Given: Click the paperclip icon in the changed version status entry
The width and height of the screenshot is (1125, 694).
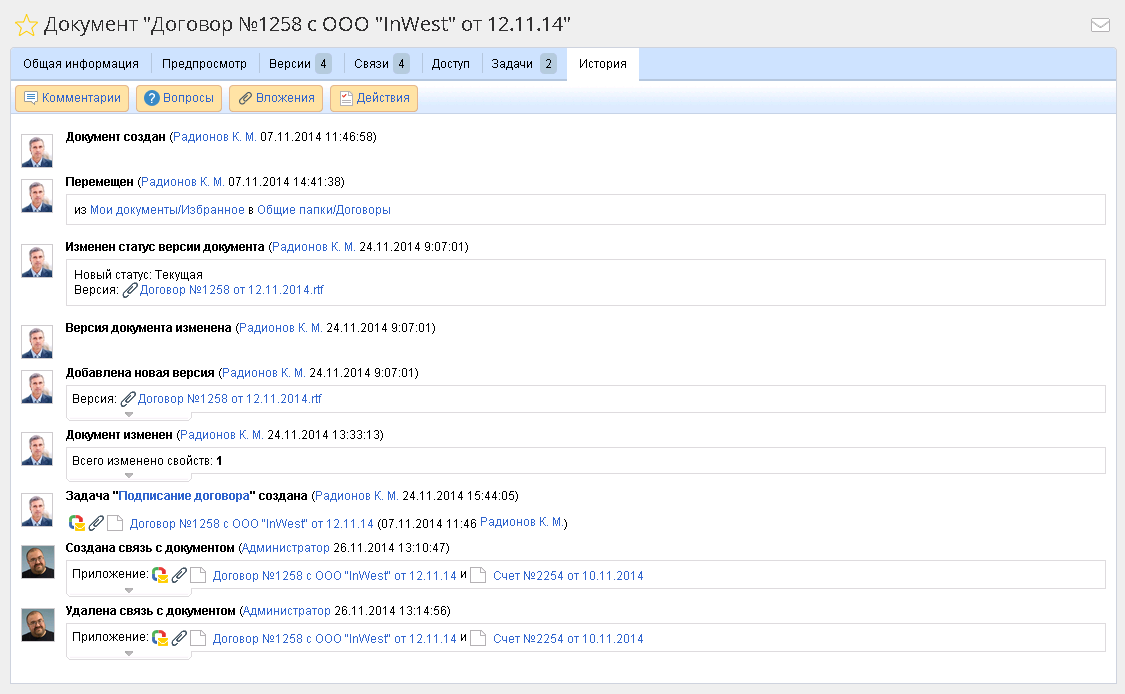Looking at the screenshot, I should pyautogui.click(x=129, y=290).
